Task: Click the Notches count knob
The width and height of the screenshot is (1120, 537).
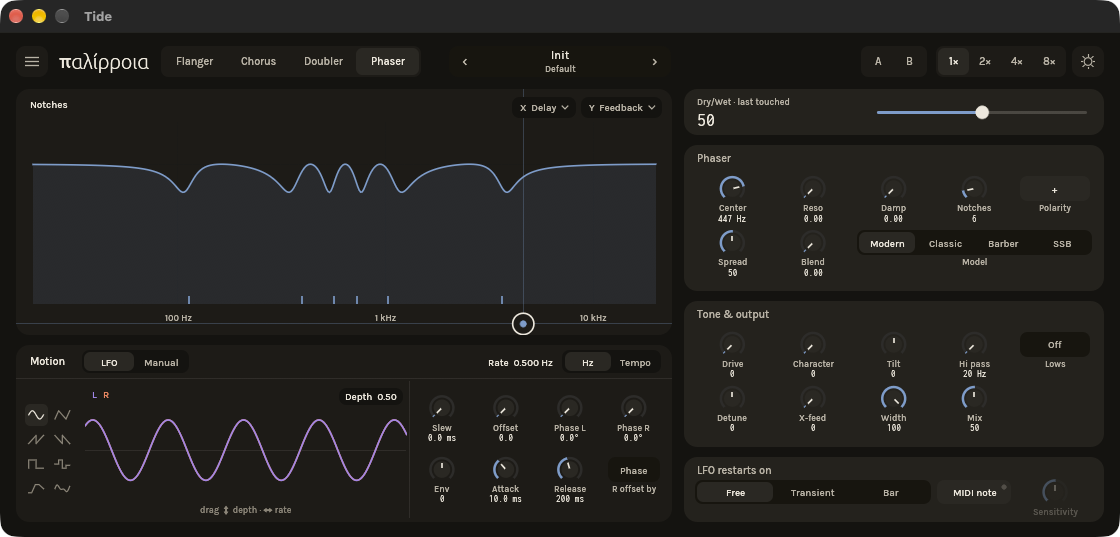Action: [974, 189]
